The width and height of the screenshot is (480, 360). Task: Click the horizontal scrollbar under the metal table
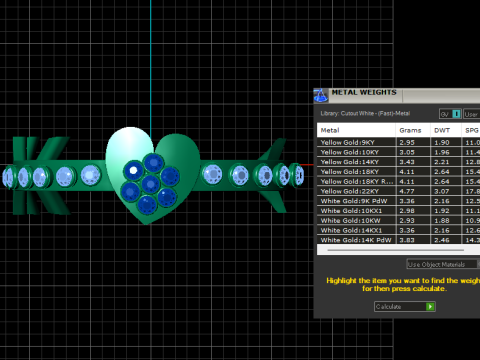click(x=396, y=250)
